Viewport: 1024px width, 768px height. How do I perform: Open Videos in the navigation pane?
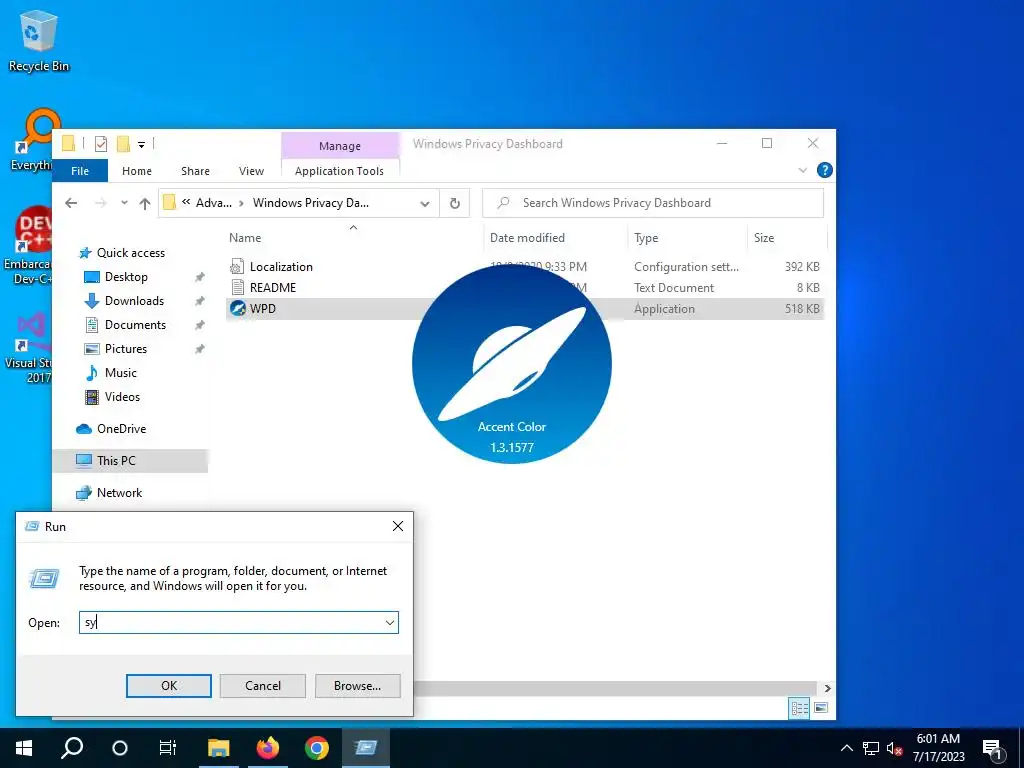(122, 397)
